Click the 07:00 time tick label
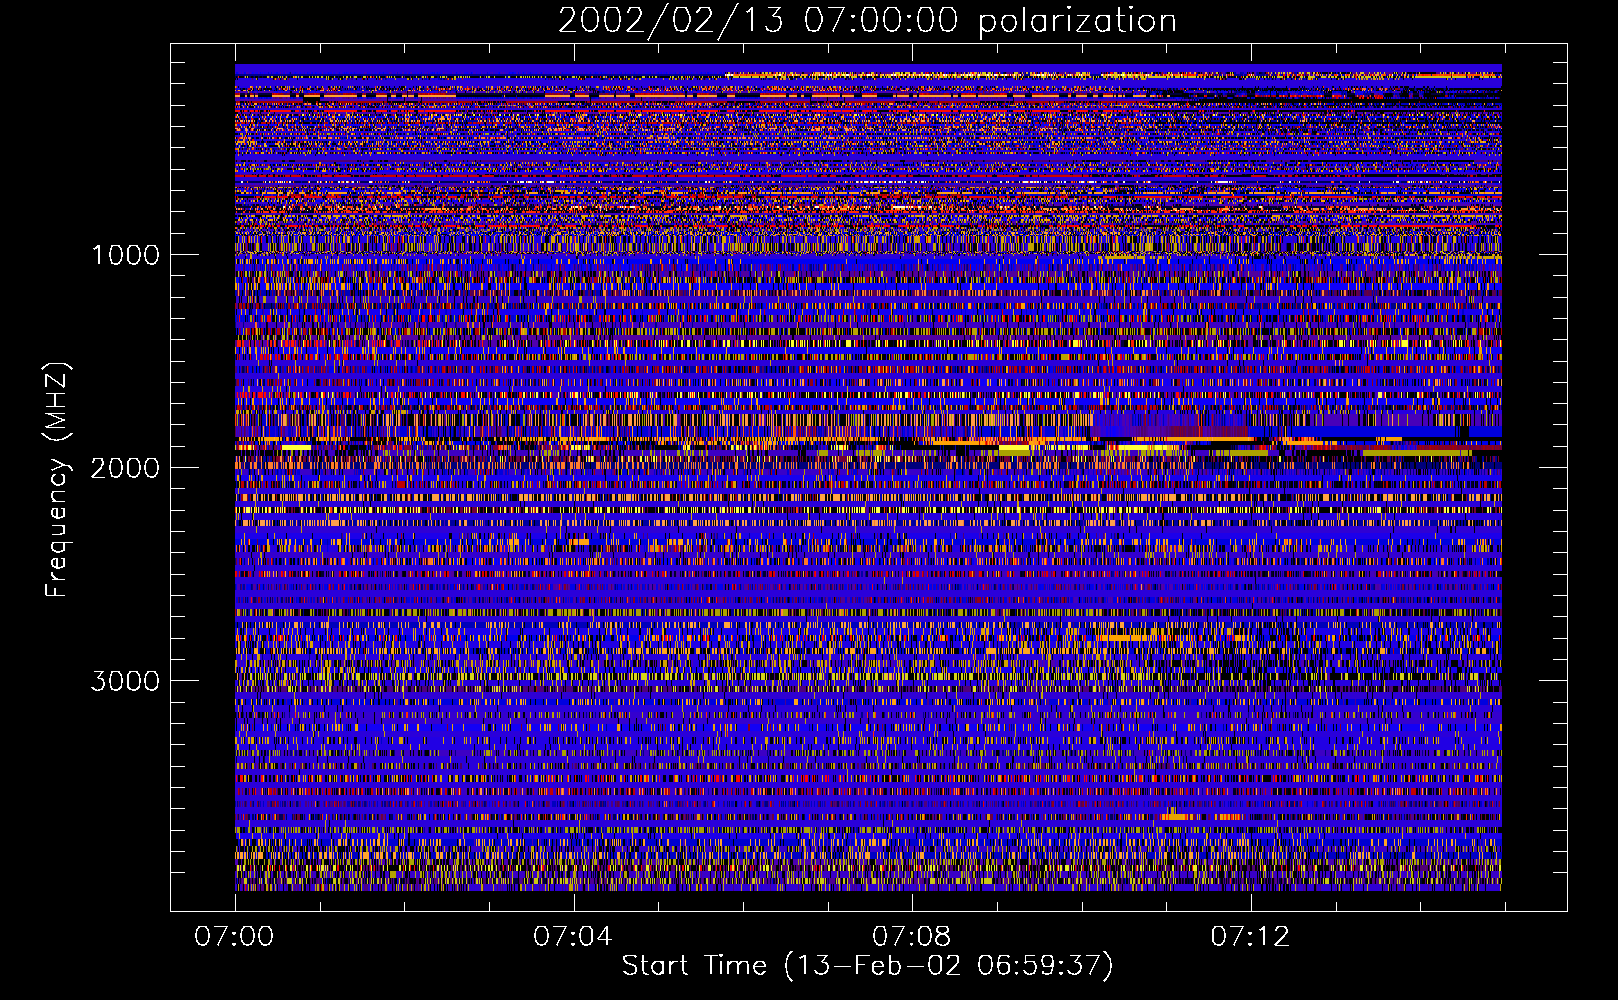The image size is (1618, 1000). coord(234,936)
